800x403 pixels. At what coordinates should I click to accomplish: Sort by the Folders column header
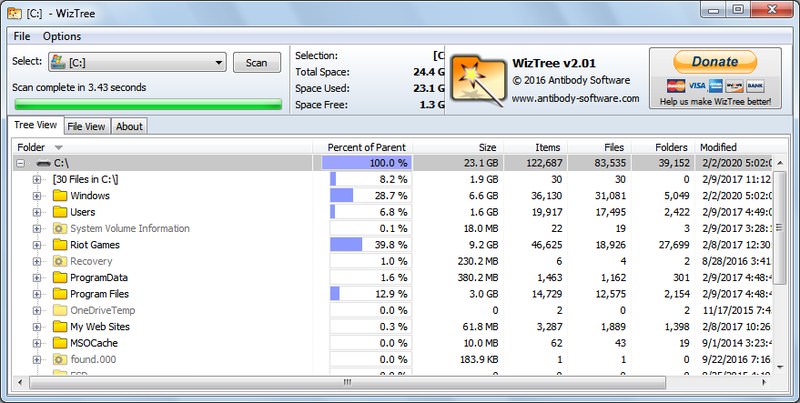point(663,147)
